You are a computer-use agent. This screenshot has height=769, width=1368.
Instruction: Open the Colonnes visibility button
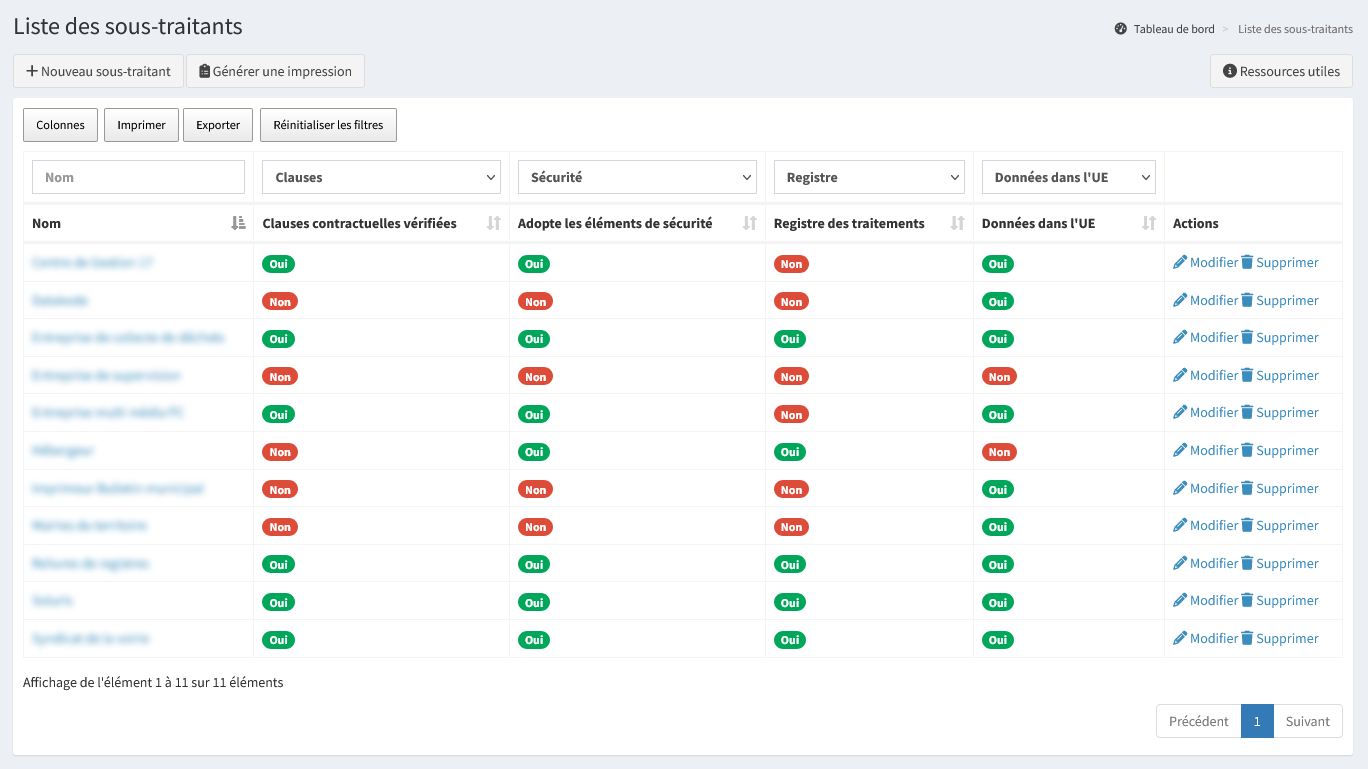(61, 125)
